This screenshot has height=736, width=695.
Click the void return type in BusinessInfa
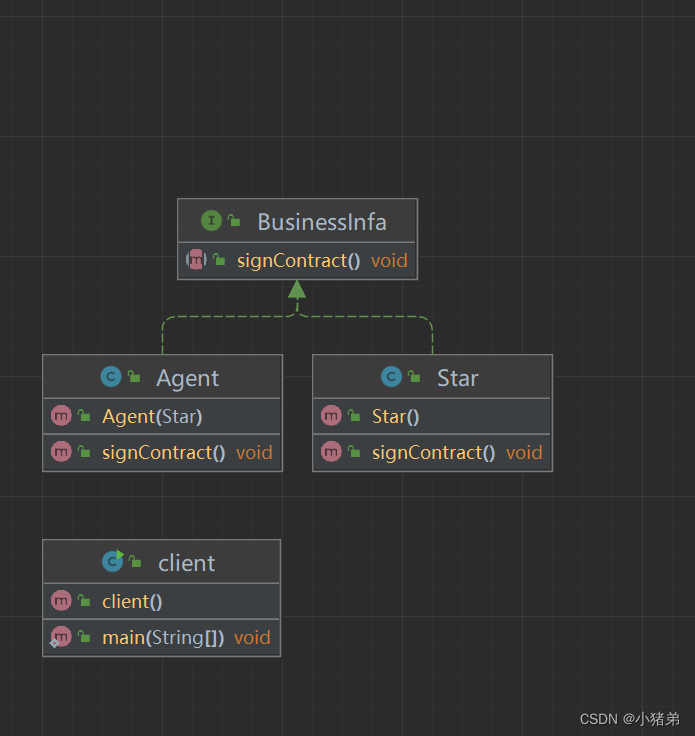(x=389, y=261)
